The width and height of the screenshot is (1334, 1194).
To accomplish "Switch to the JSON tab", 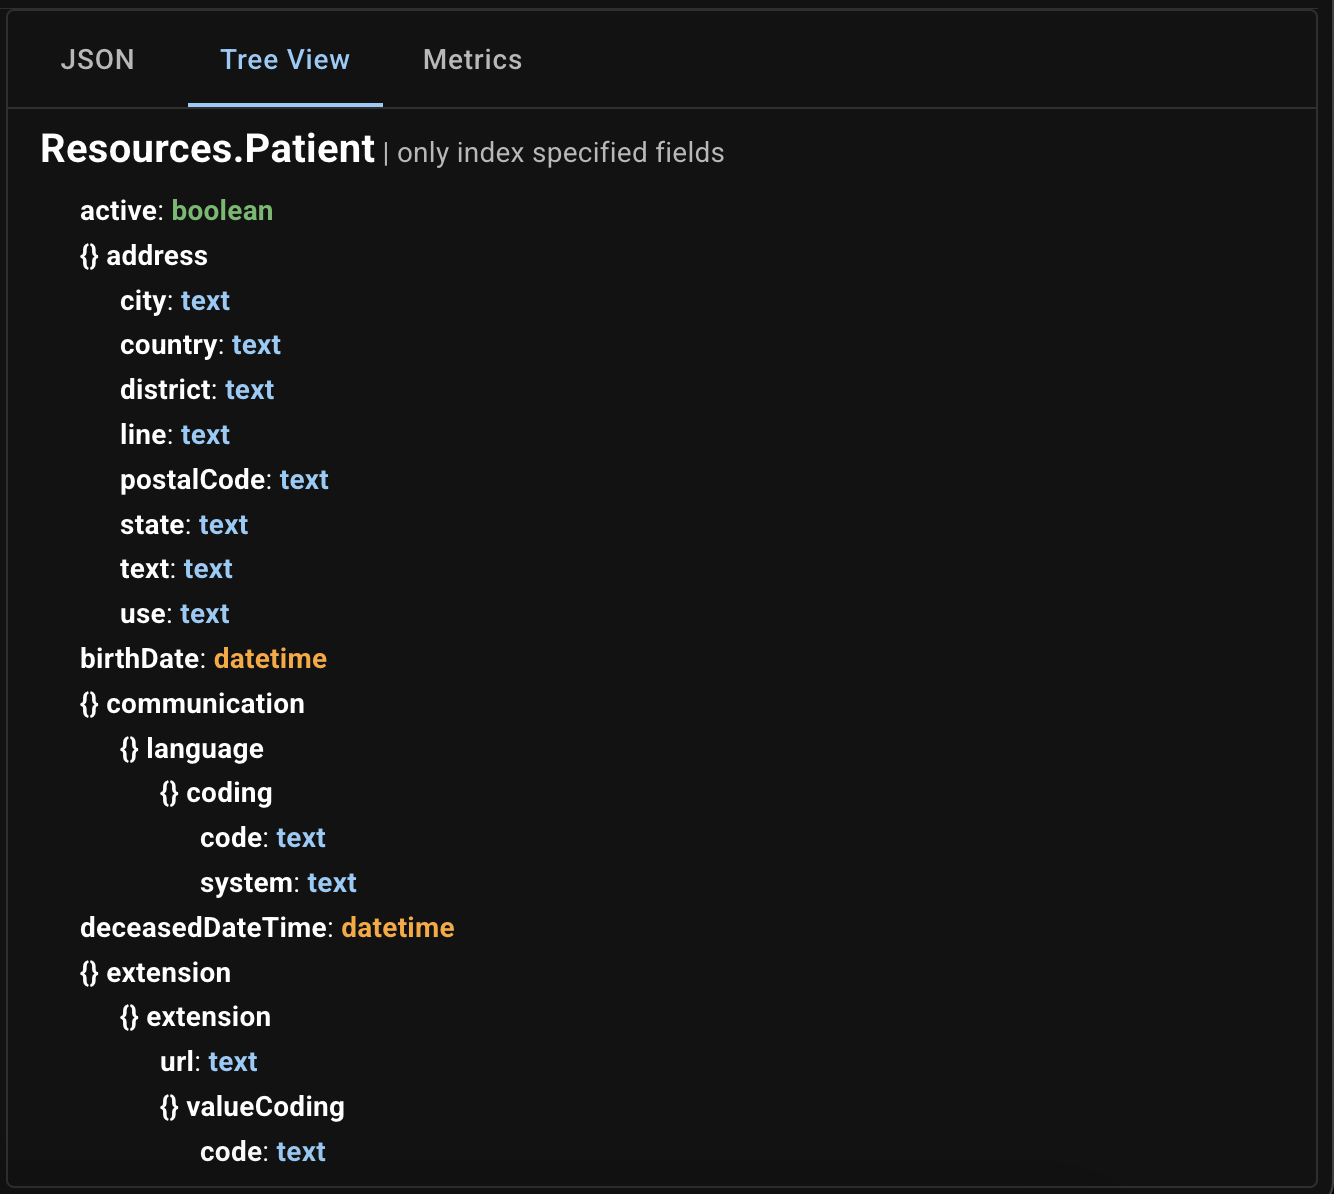I will click(x=97, y=60).
